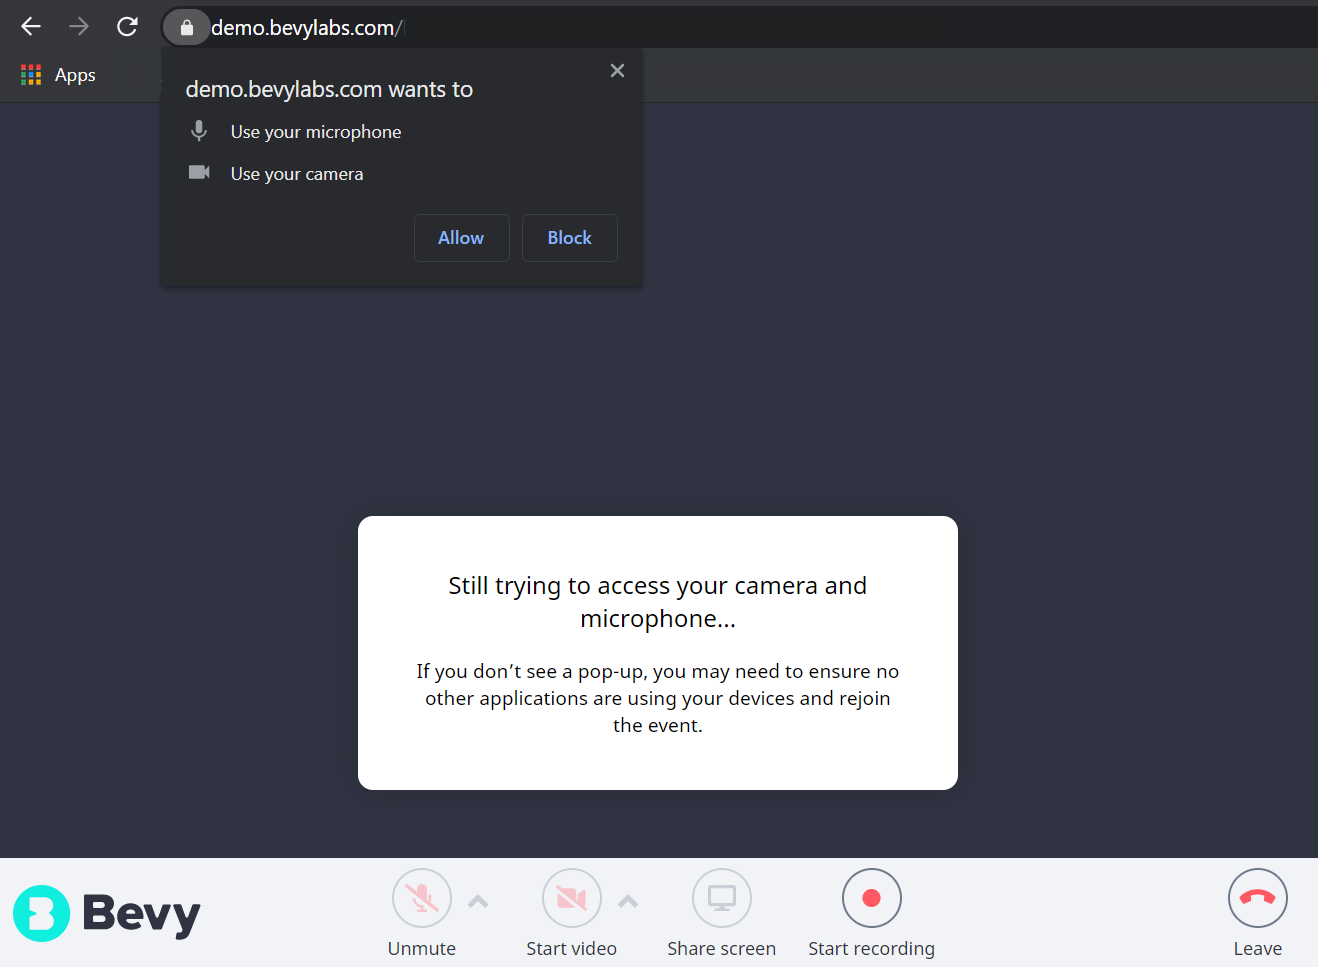This screenshot has height=967, width=1318.
Task: Expand microphone options arrow
Action: coord(478,901)
